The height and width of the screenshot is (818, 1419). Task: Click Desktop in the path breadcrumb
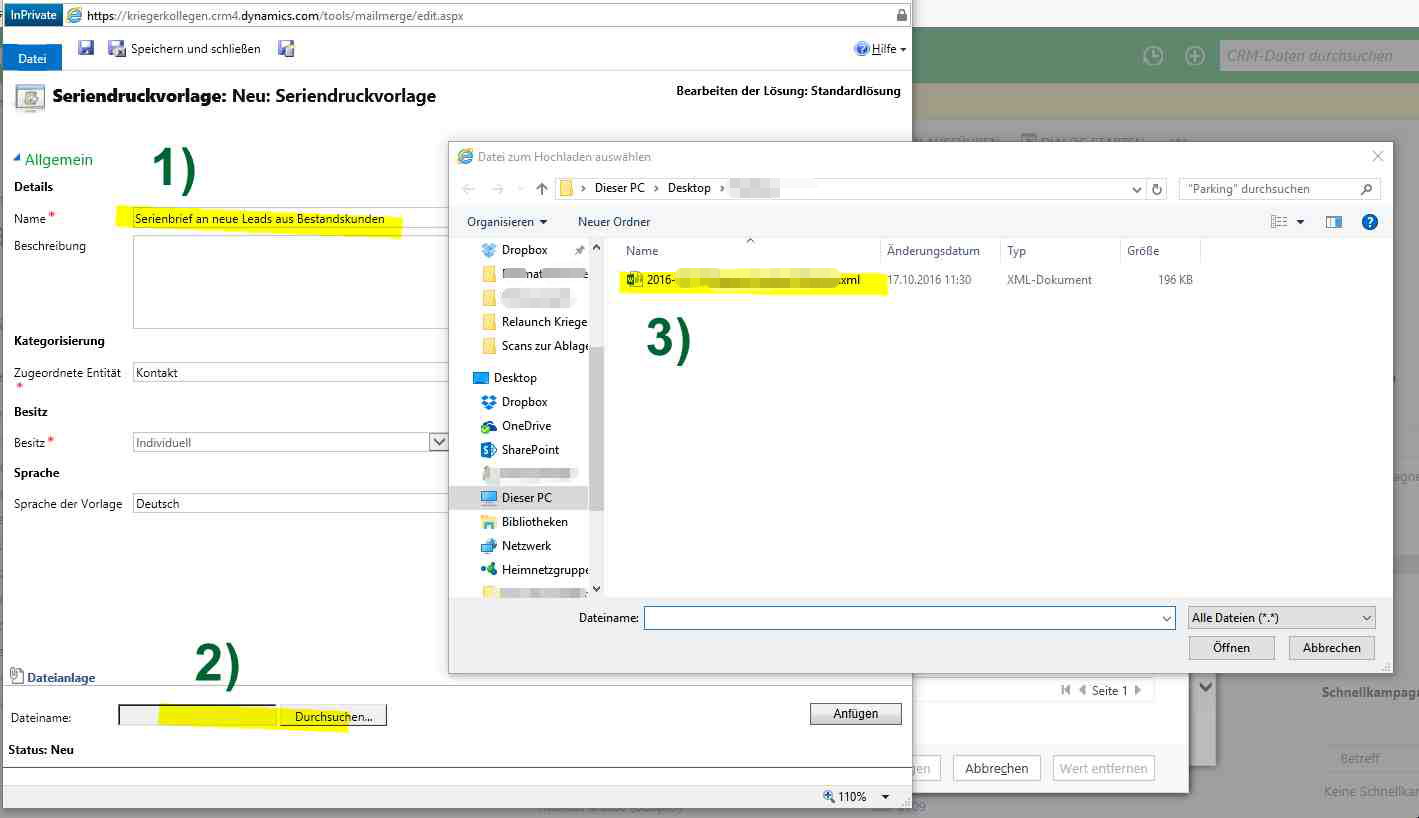689,188
